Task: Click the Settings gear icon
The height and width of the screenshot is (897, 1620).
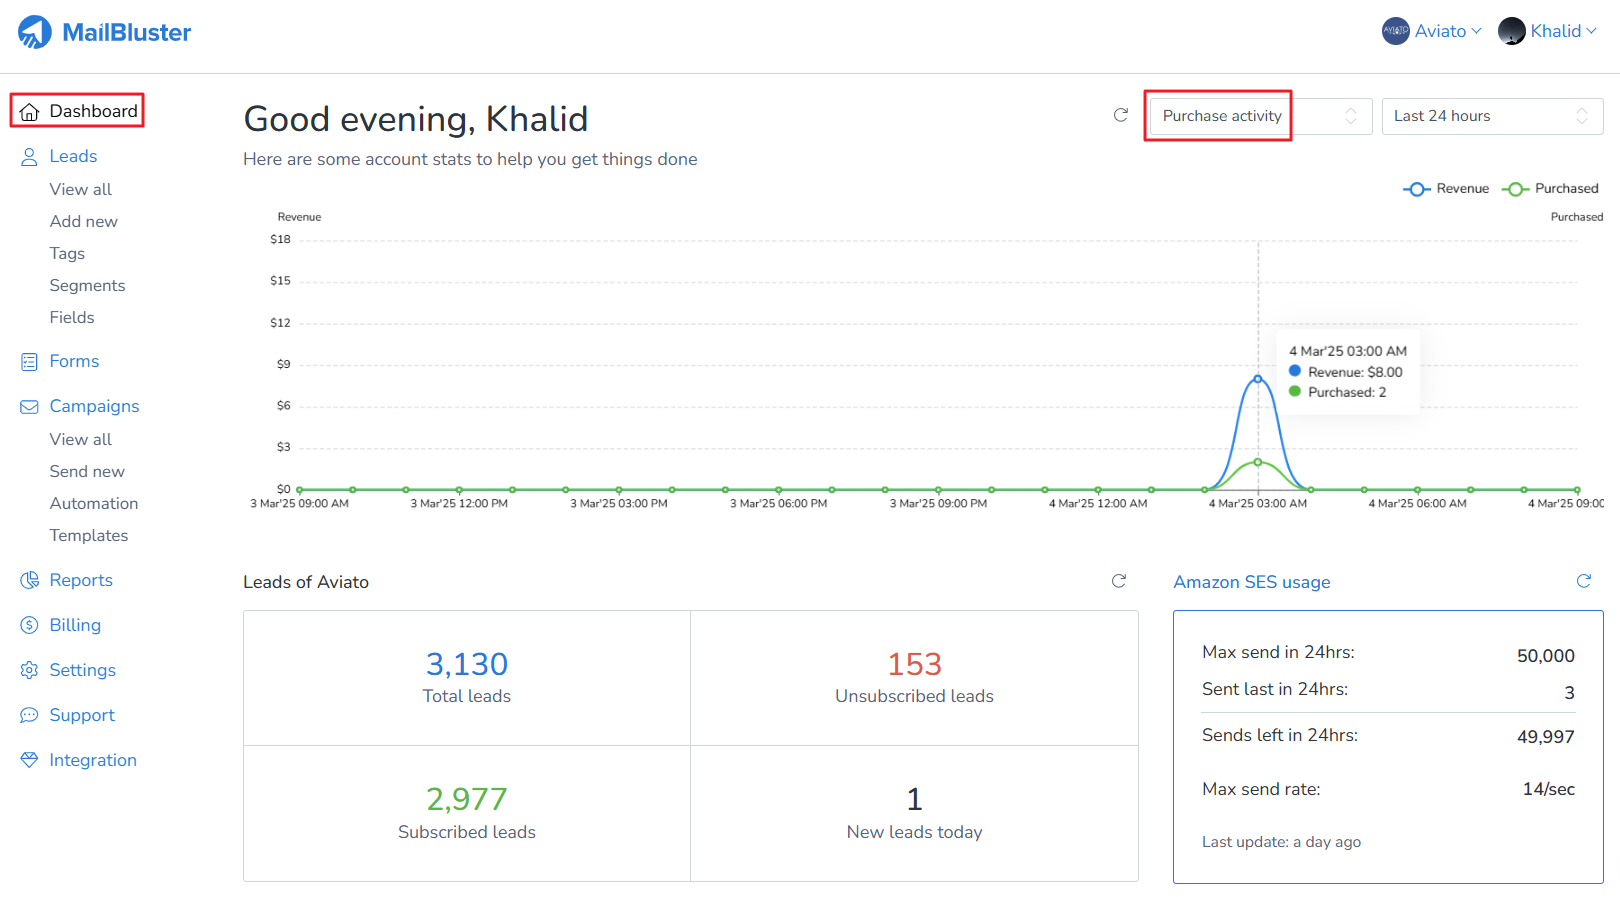Action: point(29,671)
